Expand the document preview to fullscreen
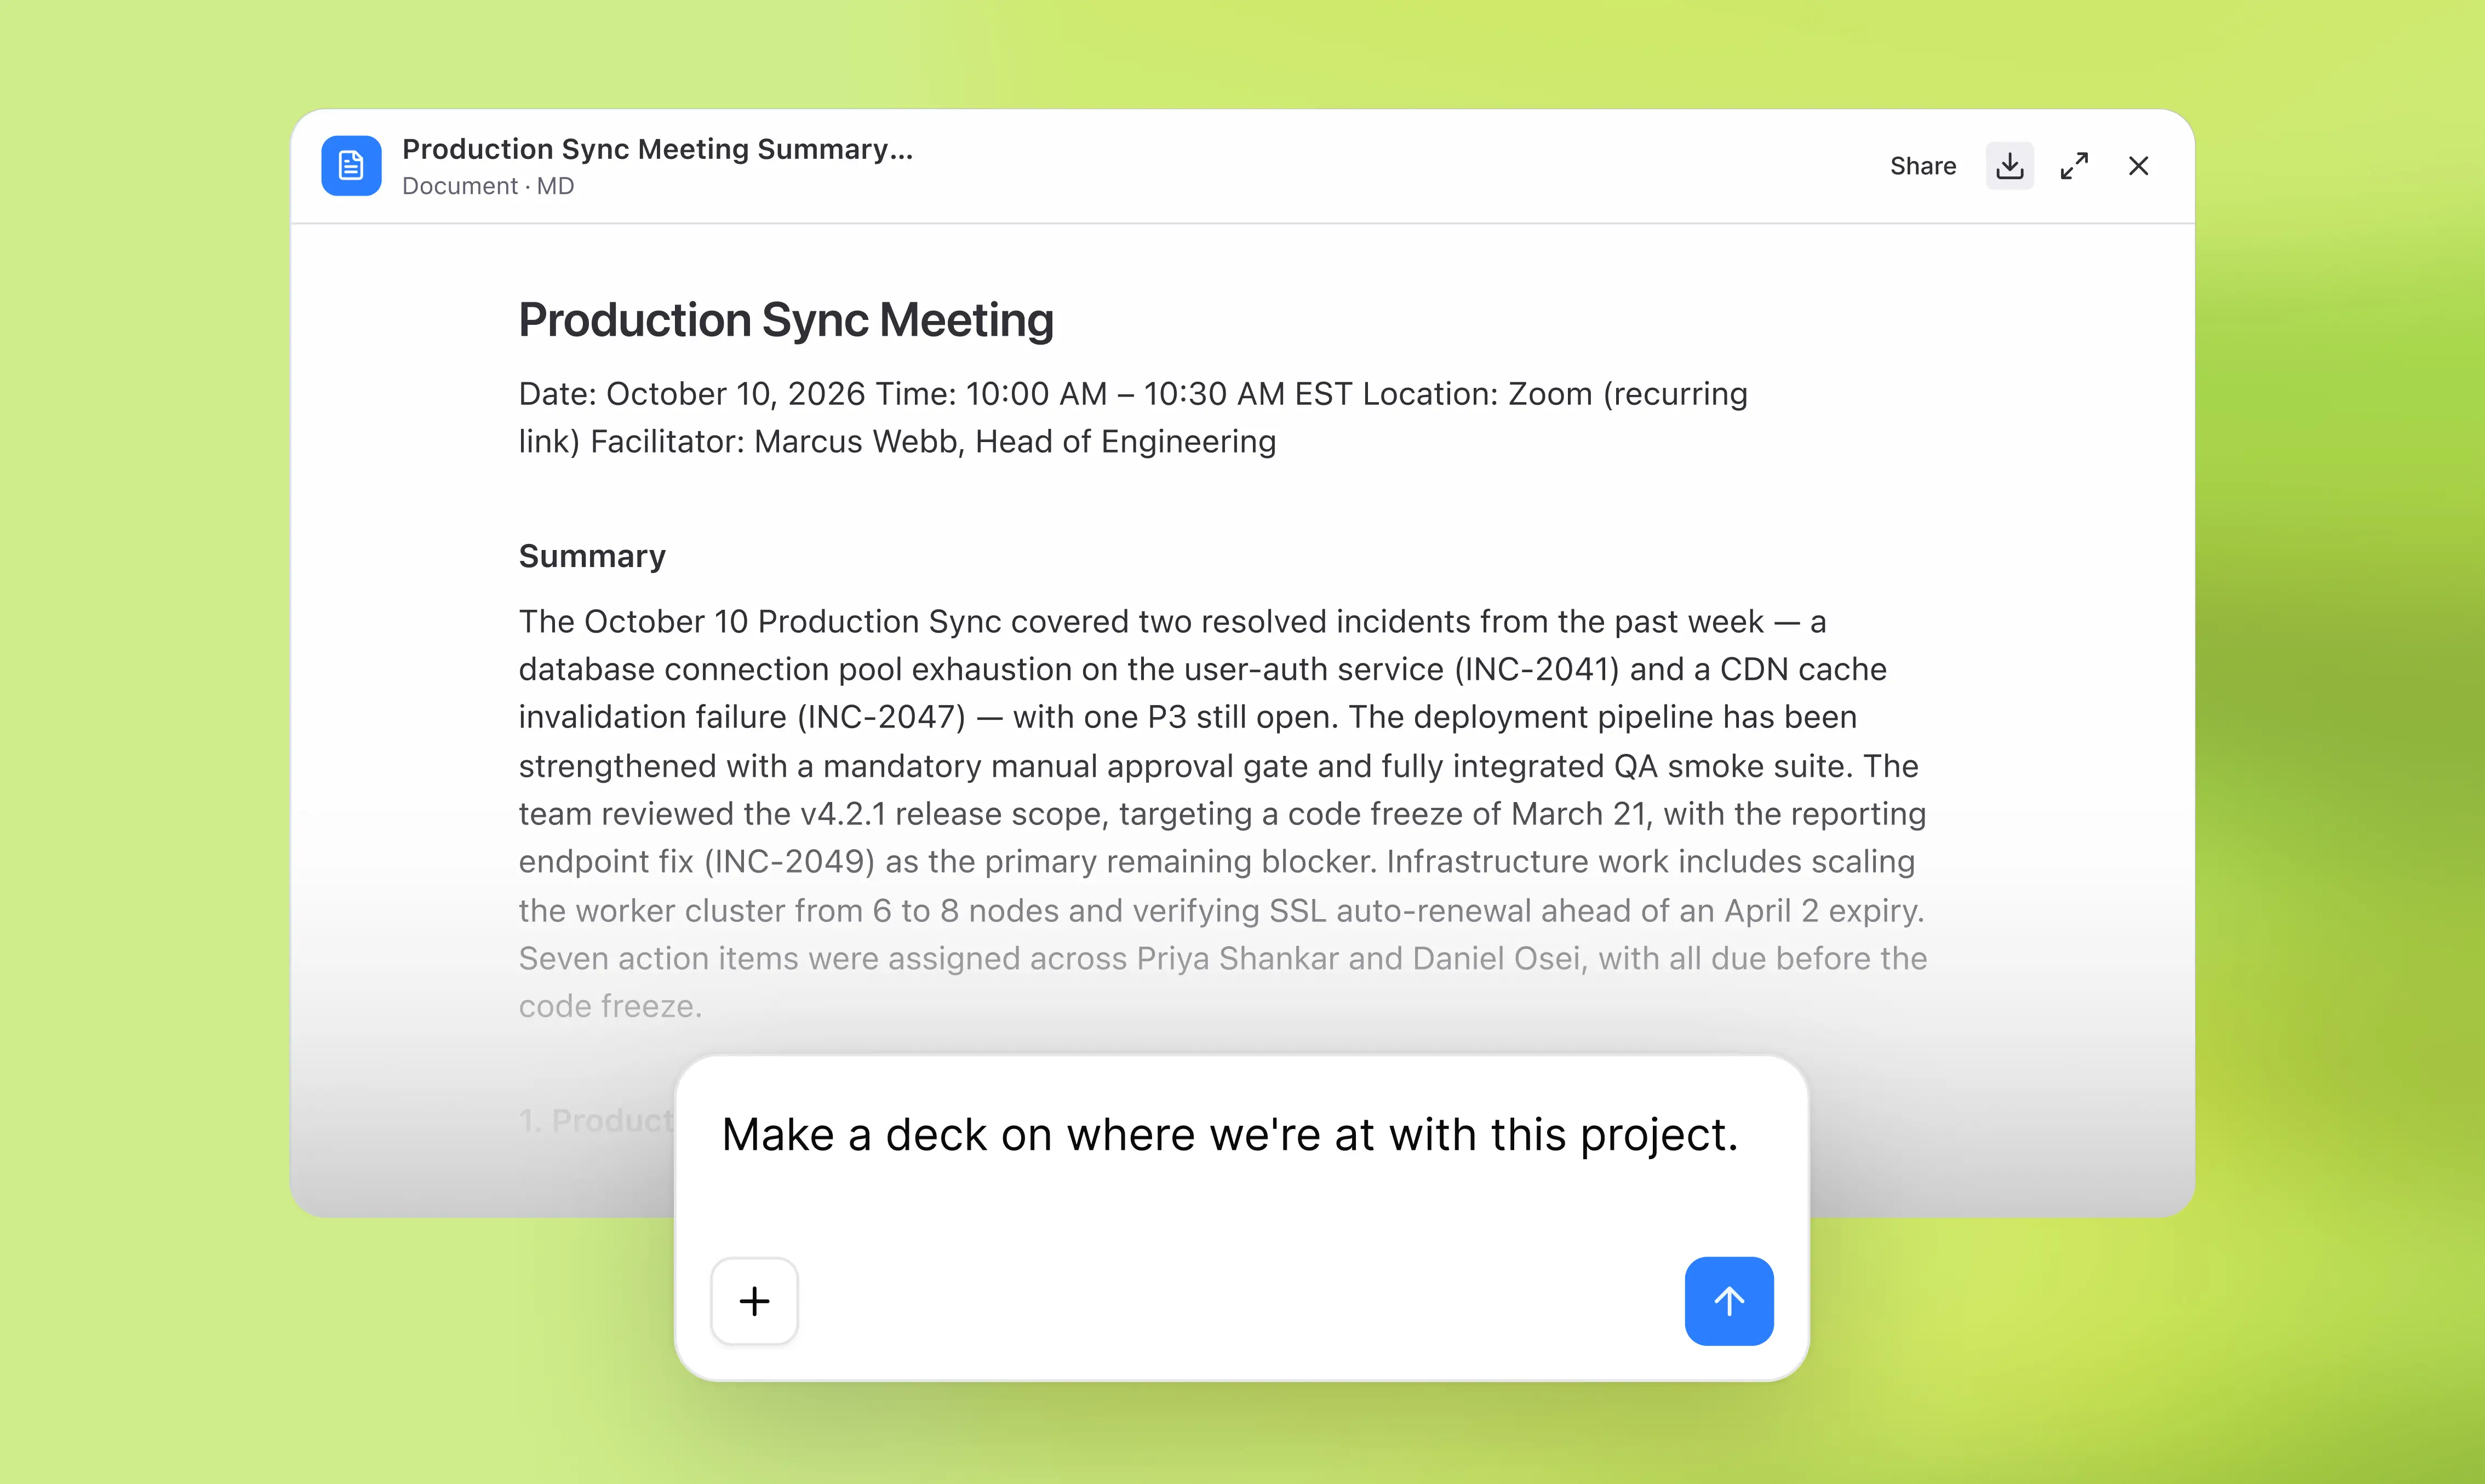 [x=2074, y=166]
